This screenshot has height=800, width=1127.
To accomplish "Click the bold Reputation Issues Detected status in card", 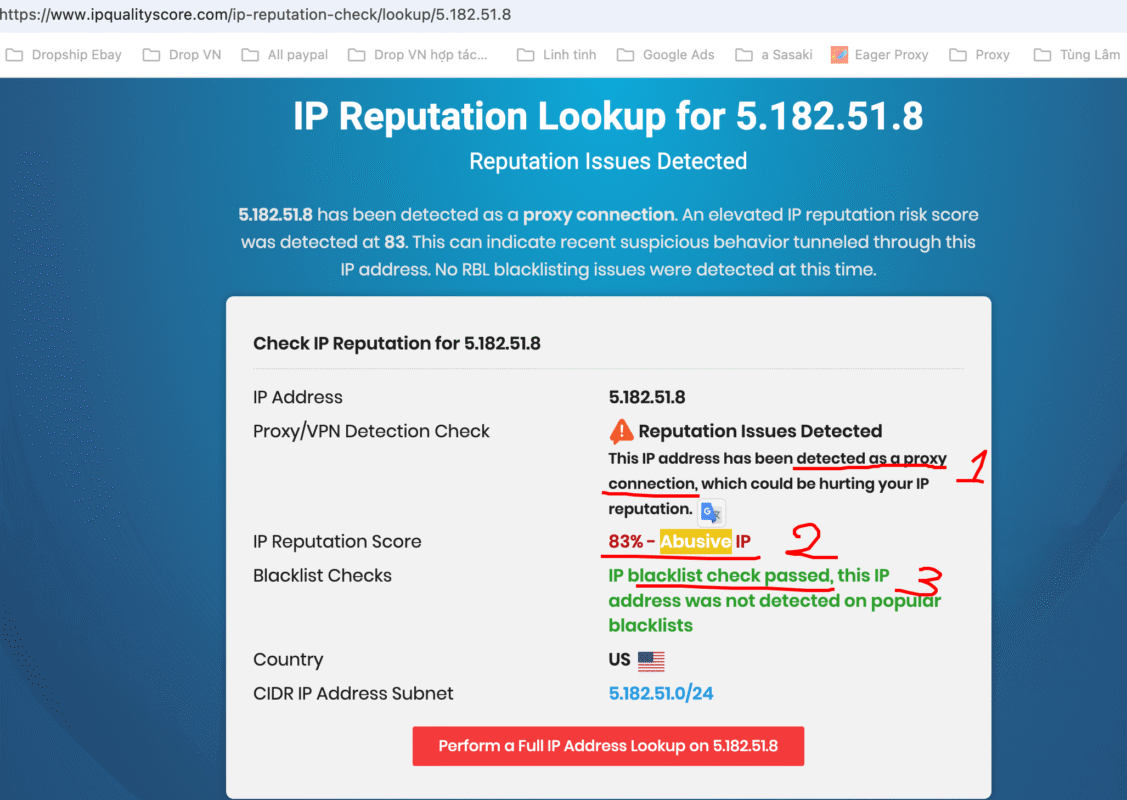I will pos(760,431).
